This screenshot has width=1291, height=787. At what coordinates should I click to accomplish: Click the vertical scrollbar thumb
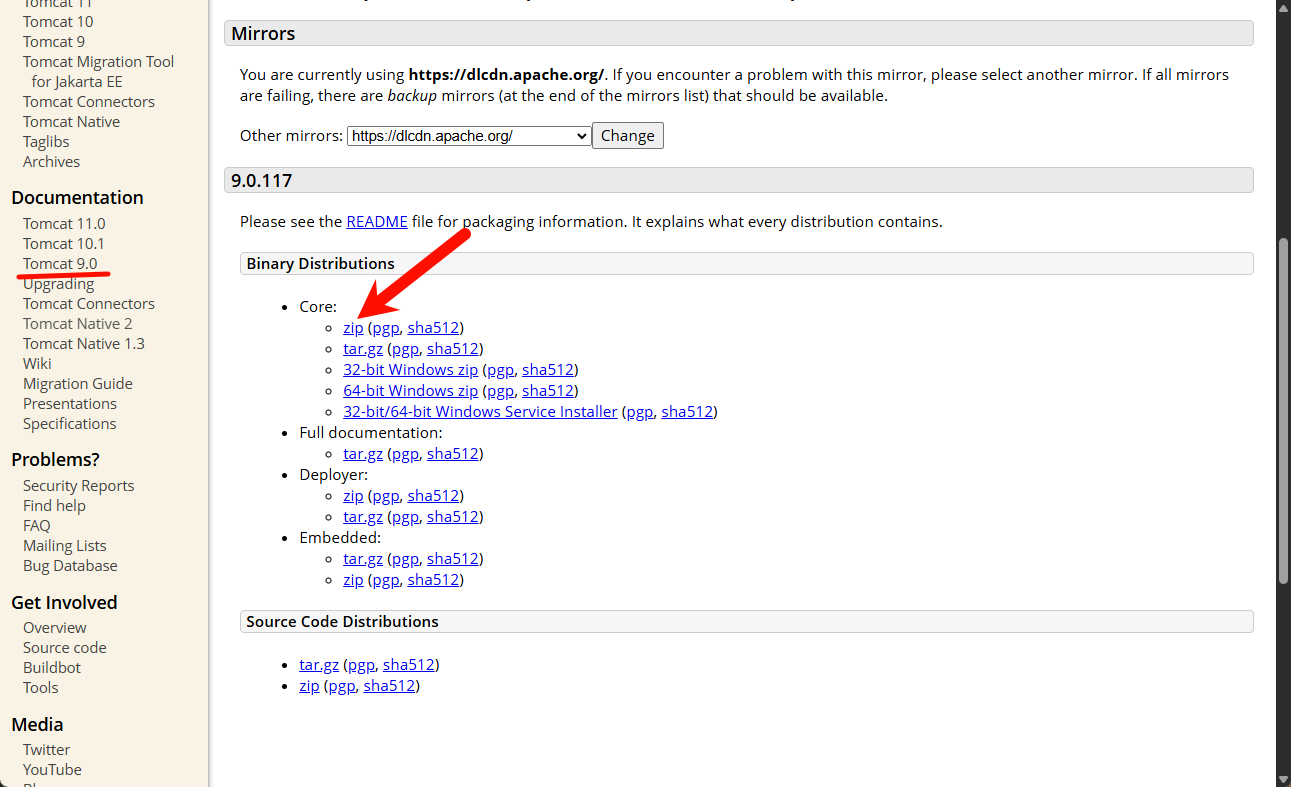(1284, 411)
